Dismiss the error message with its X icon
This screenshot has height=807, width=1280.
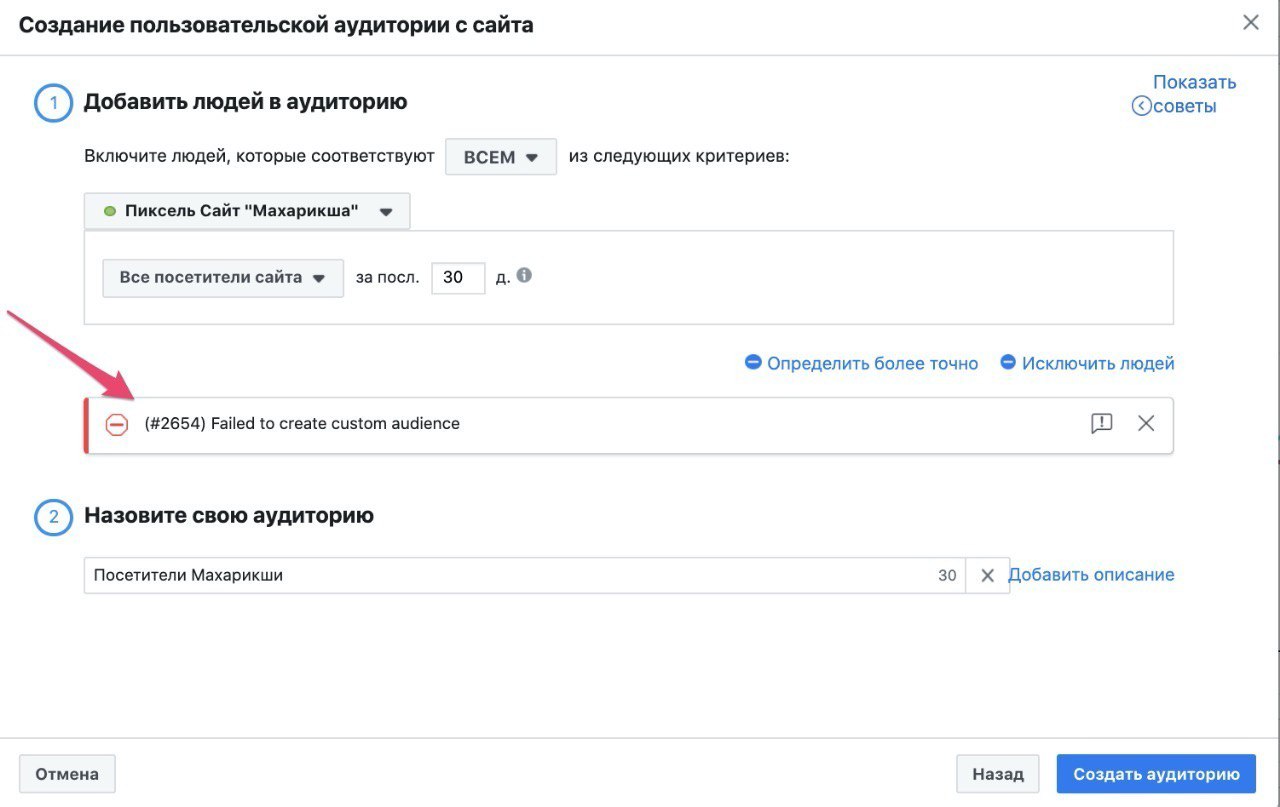(1146, 424)
